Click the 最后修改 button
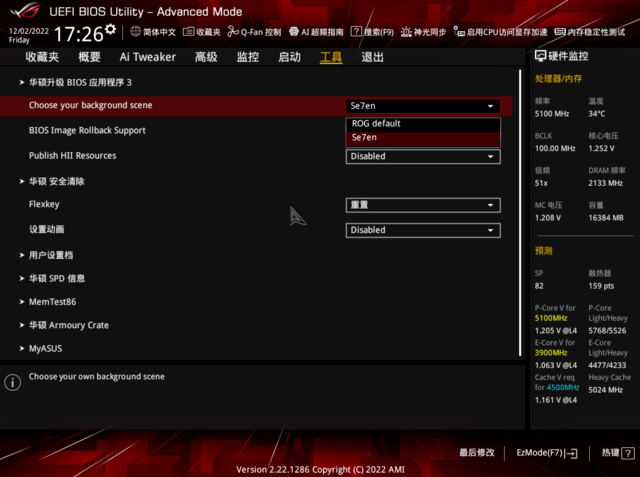The width and height of the screenshot is (640, 477). pos(476,453)
